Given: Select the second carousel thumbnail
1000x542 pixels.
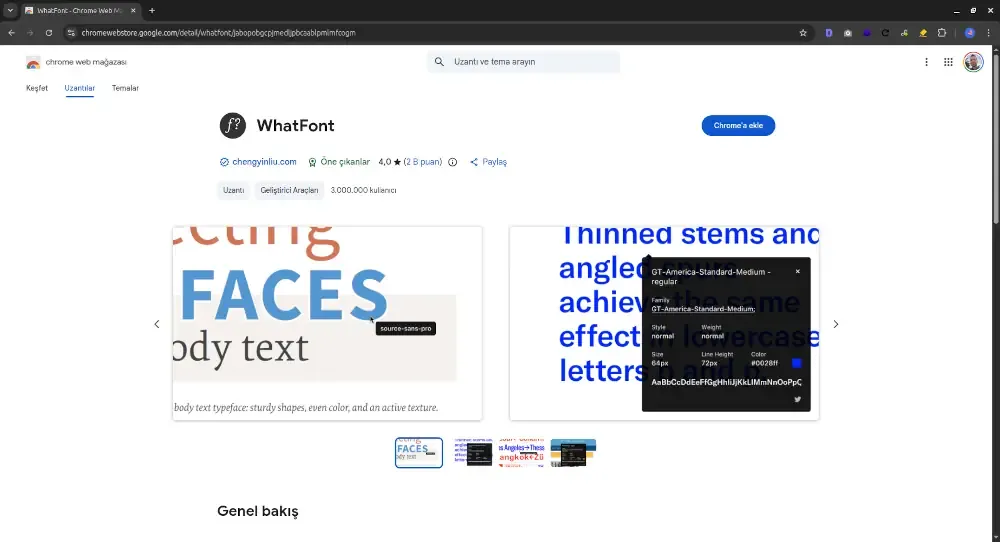Looking at the screenshot, I should point(472,453).
